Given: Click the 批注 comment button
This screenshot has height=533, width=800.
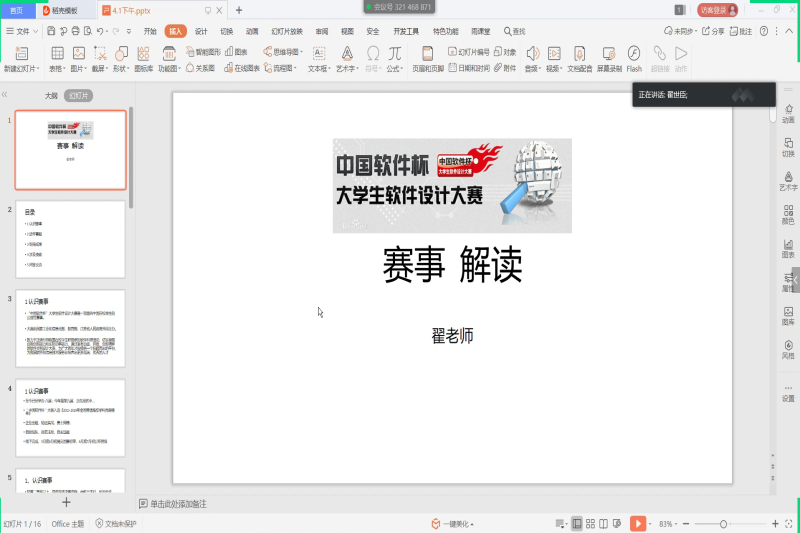Looking at the screenshot, I should tap(741, 31).
